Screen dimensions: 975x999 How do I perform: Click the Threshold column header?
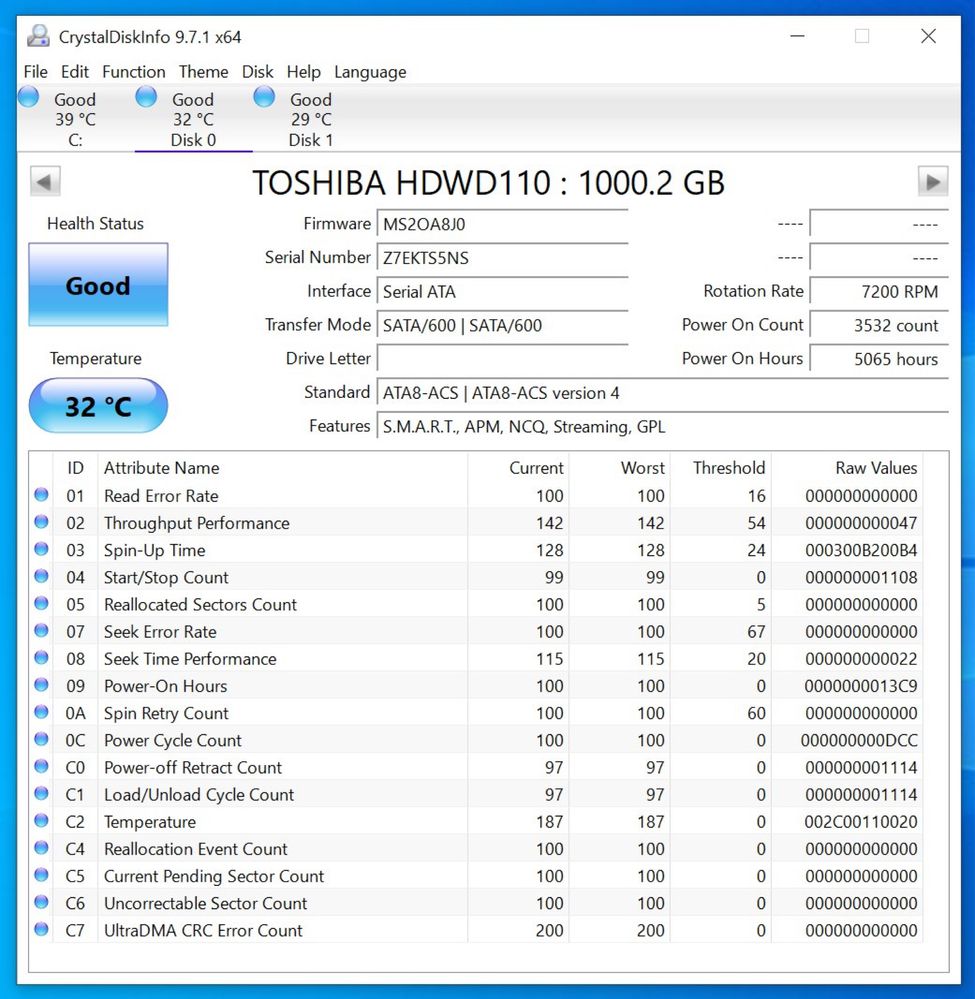tap(721, 468)
